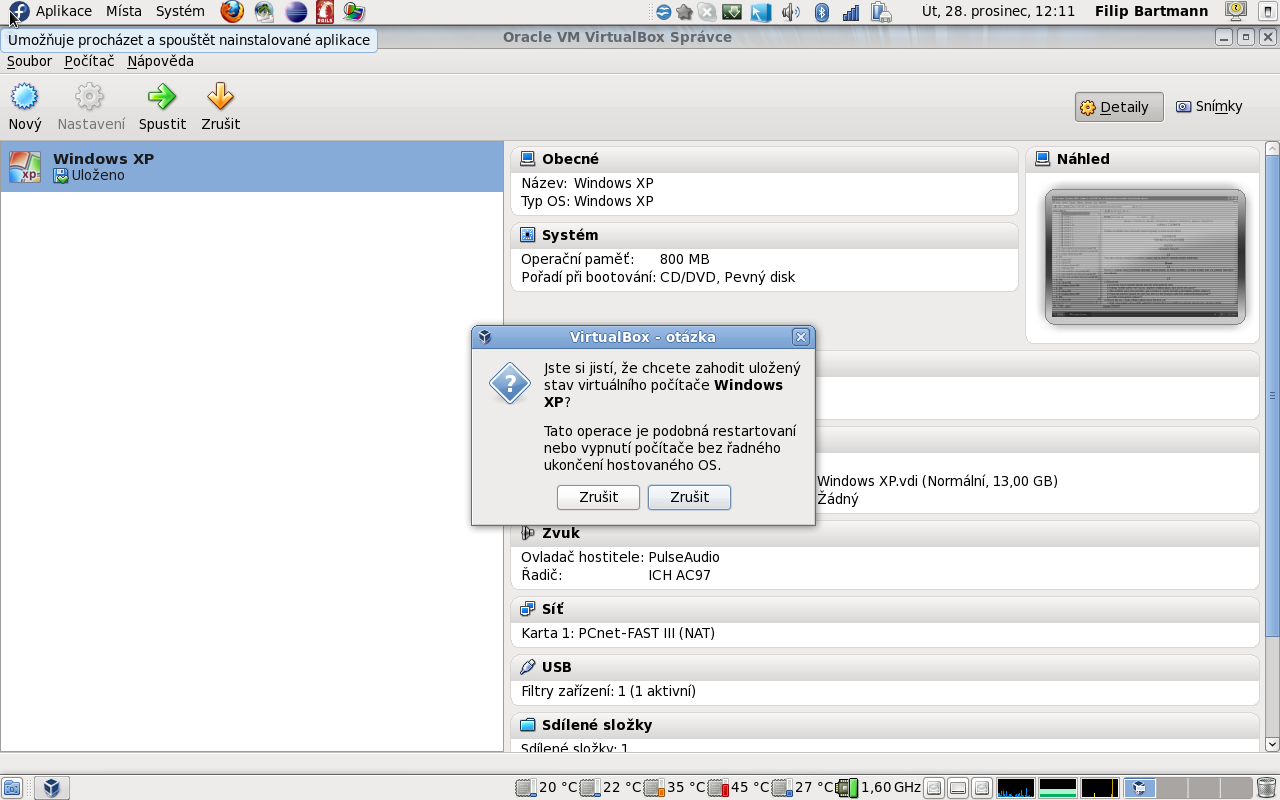This screenshot has width=1280, height=800.
Task: Click the question mark dialog icon
Action: click(509, 383)
